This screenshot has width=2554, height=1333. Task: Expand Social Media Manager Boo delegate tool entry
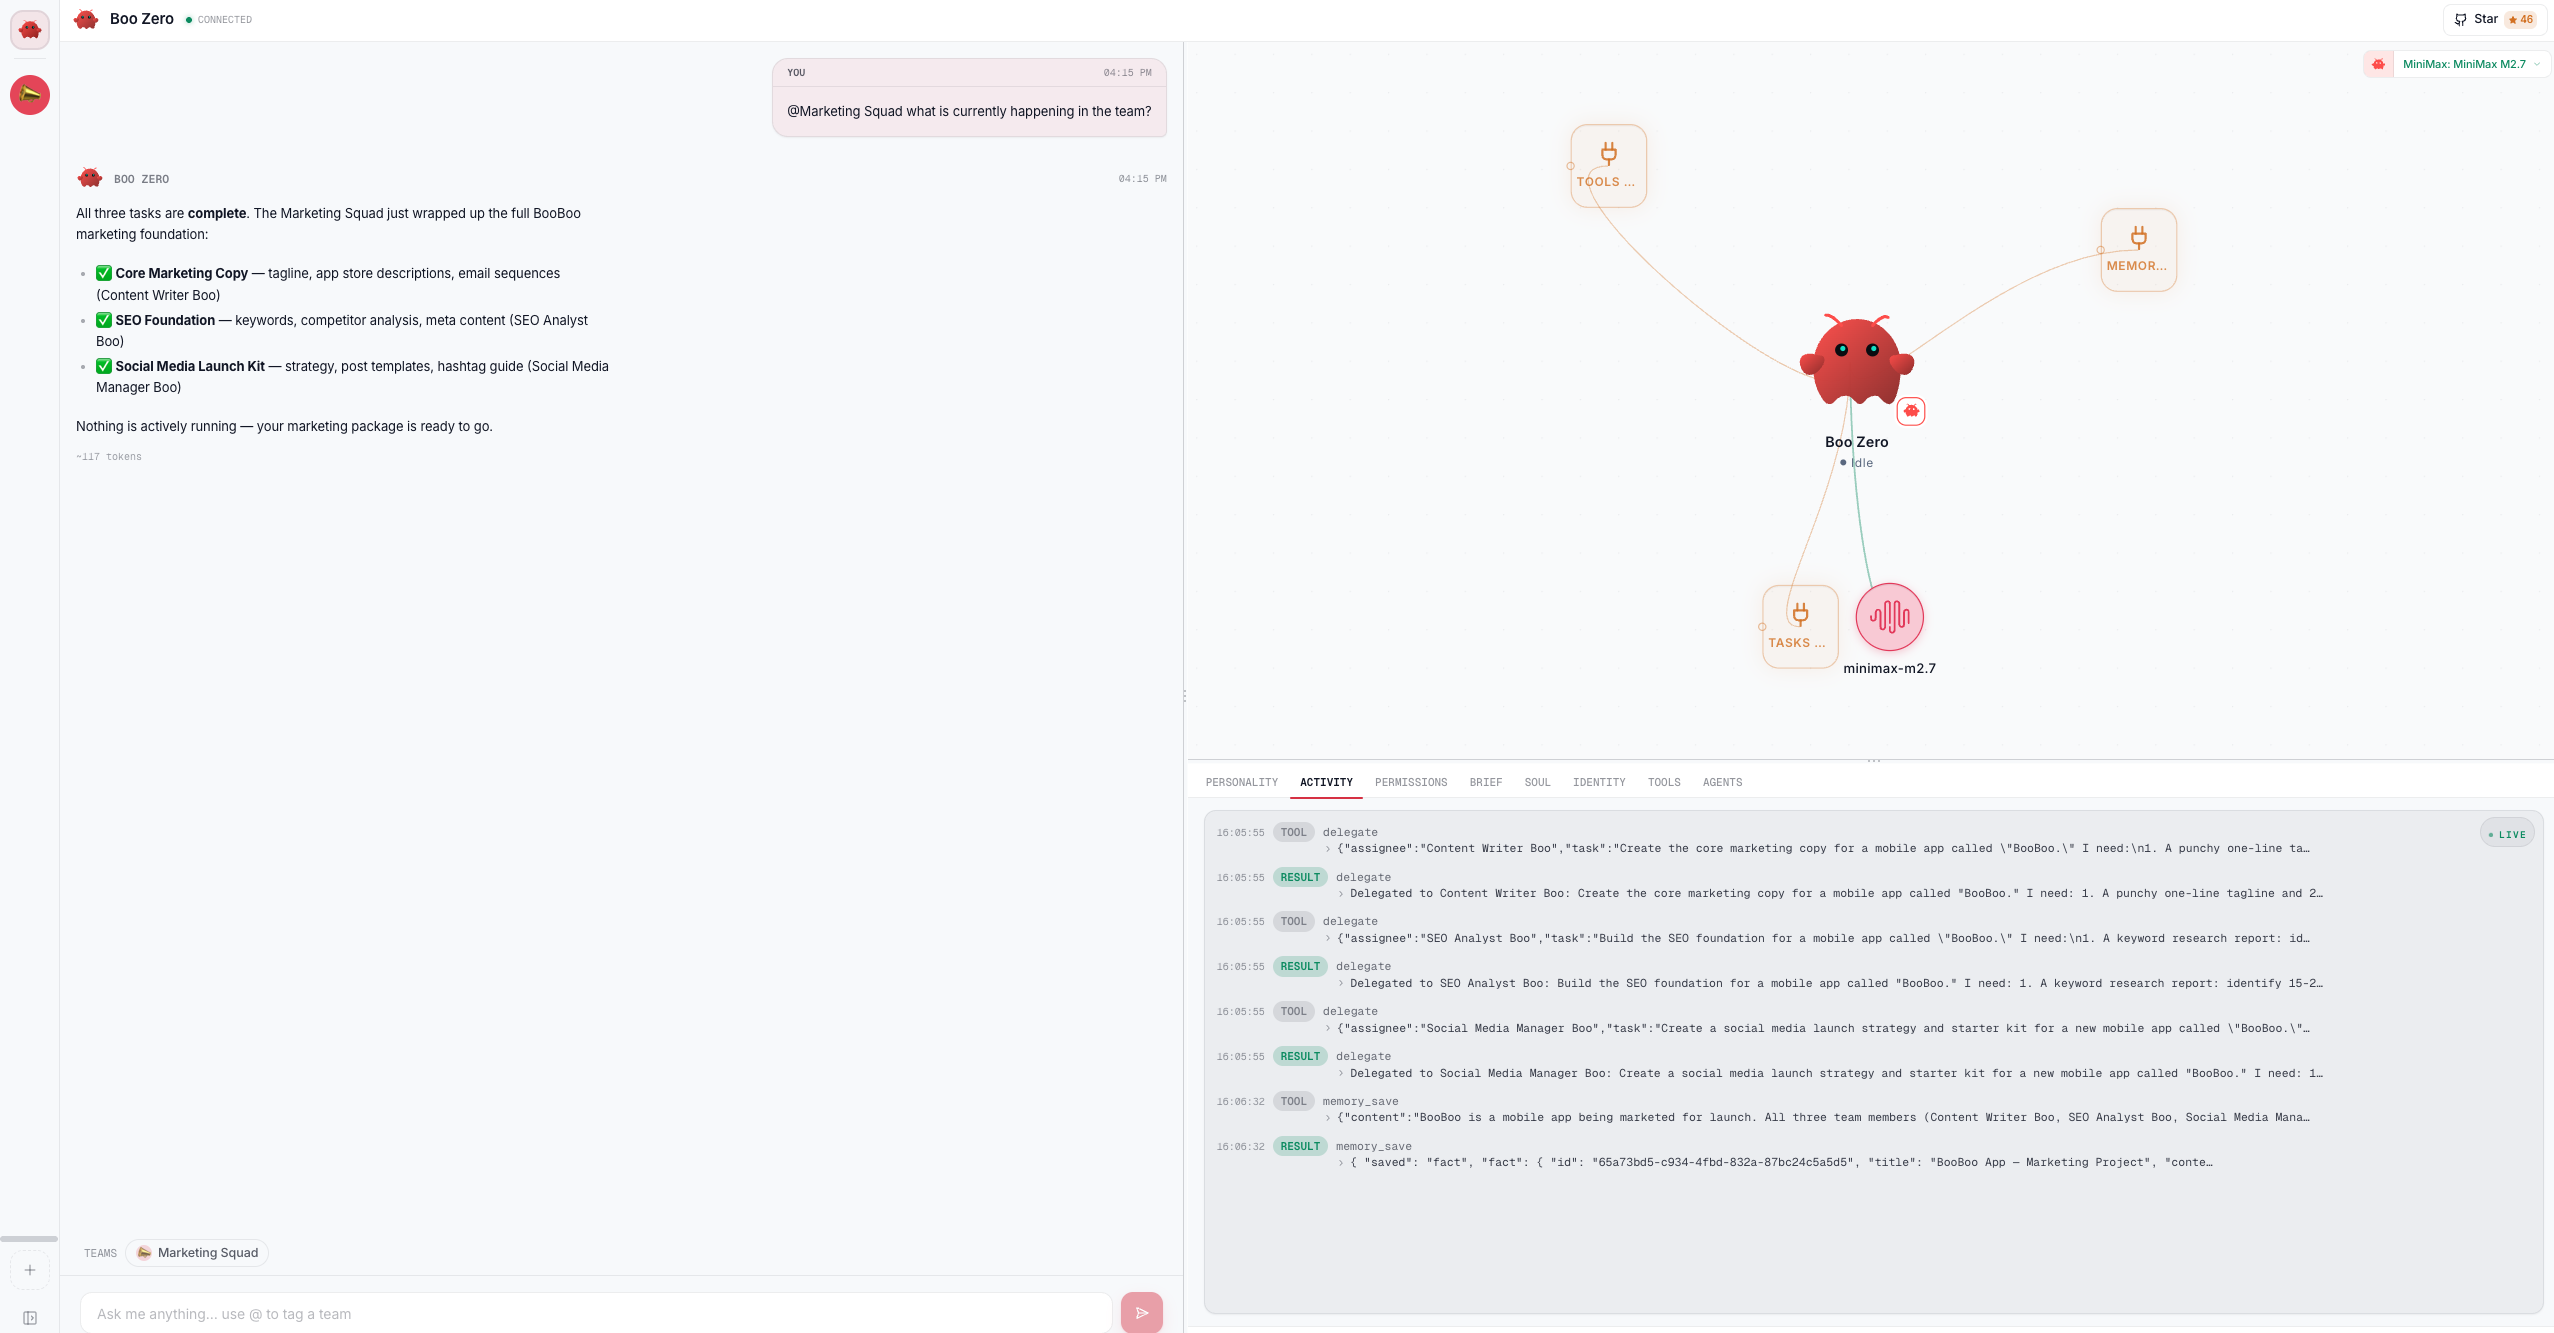1817,1028
